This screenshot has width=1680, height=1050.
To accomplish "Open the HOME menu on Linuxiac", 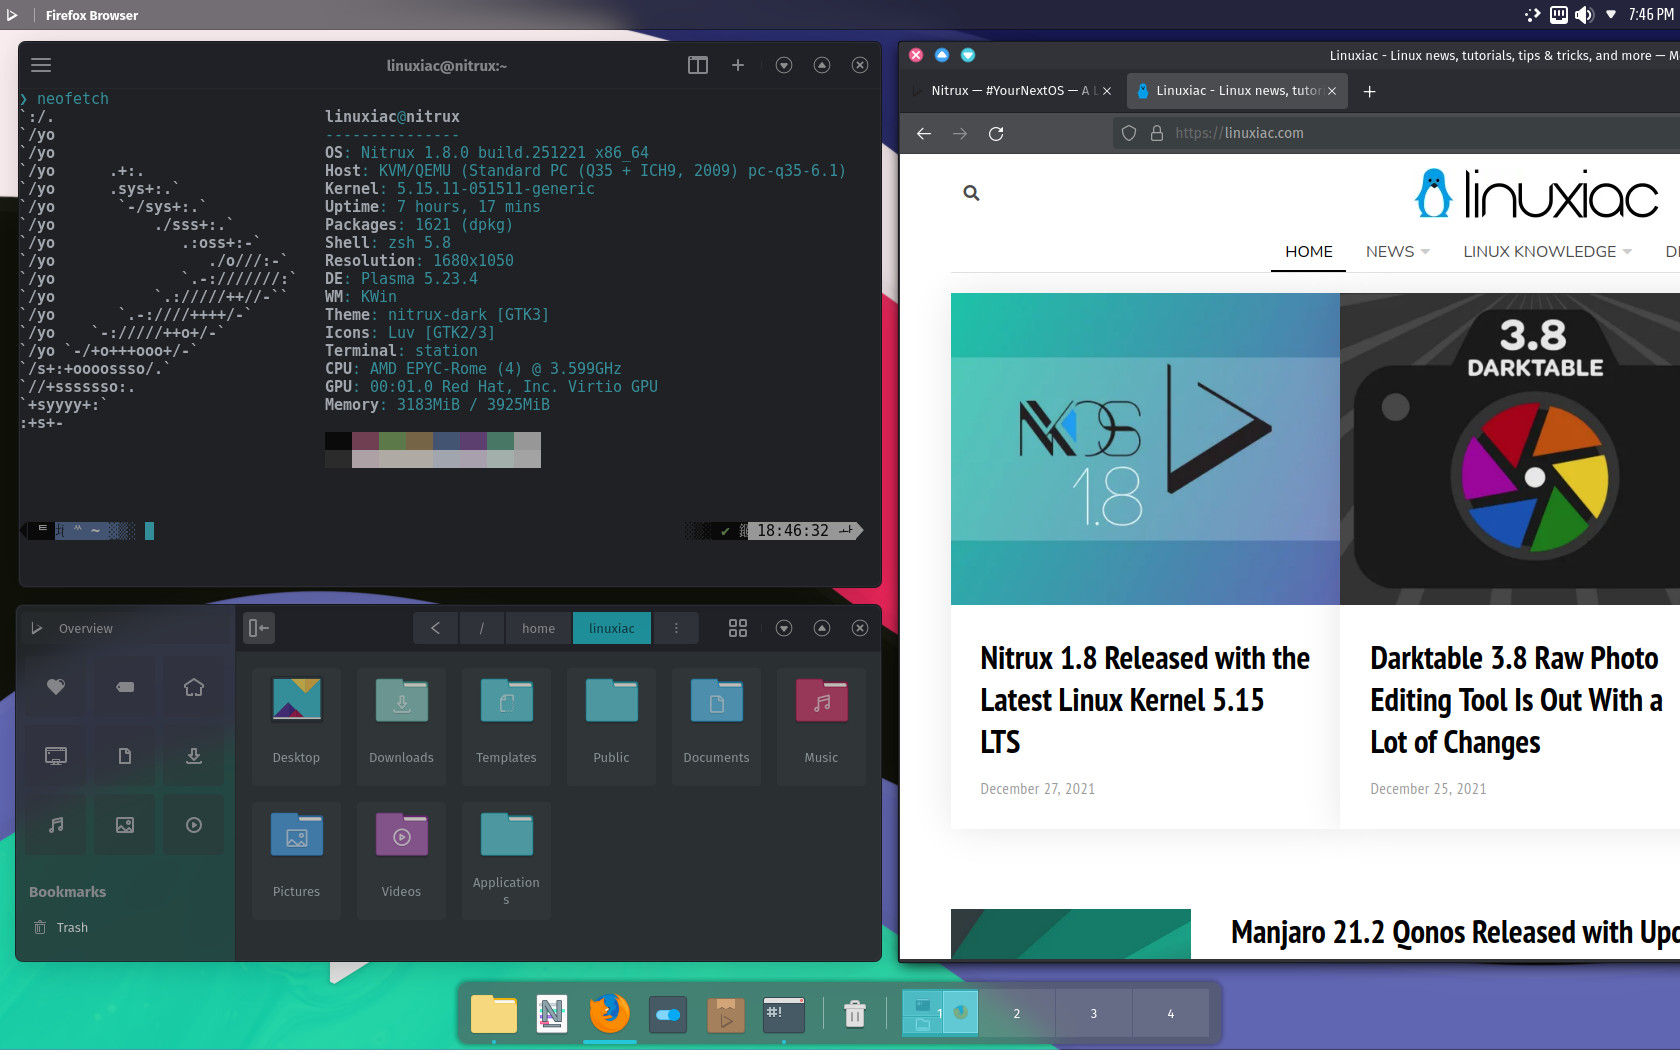I will coord(1309,251).
